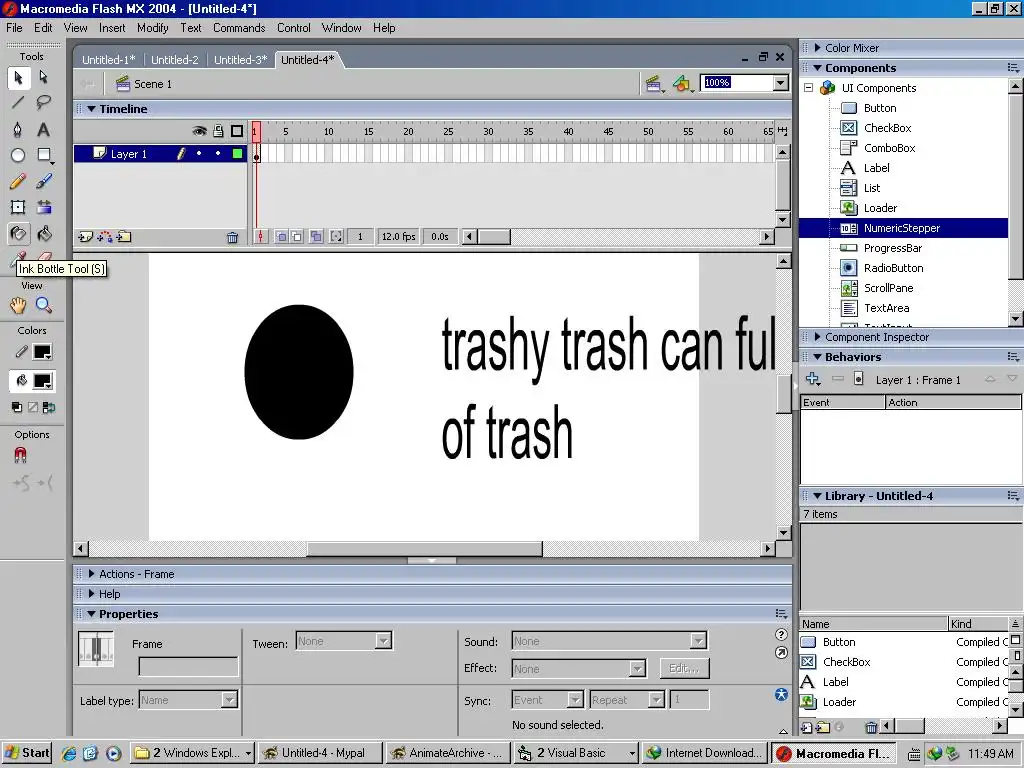Click the Insert Layer Folder icon
Viewport: 1024px width, 768px height.
point(124,237)
